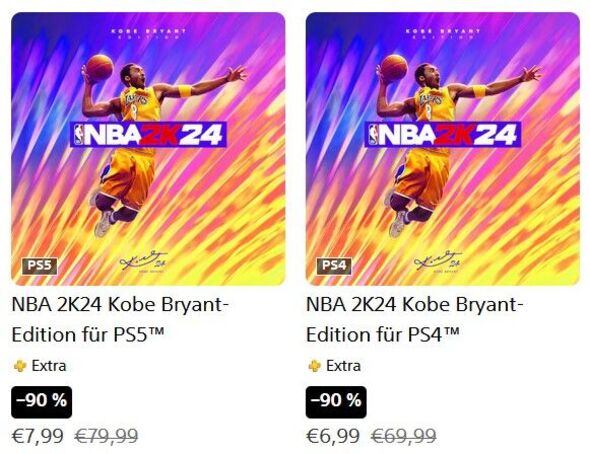Click the crossed-out €69,99 original price

click(403, 436)
